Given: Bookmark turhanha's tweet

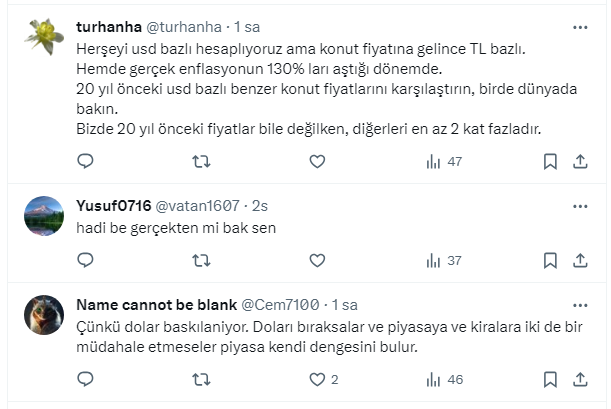Looking at the screenshot, I should [550, 161].
